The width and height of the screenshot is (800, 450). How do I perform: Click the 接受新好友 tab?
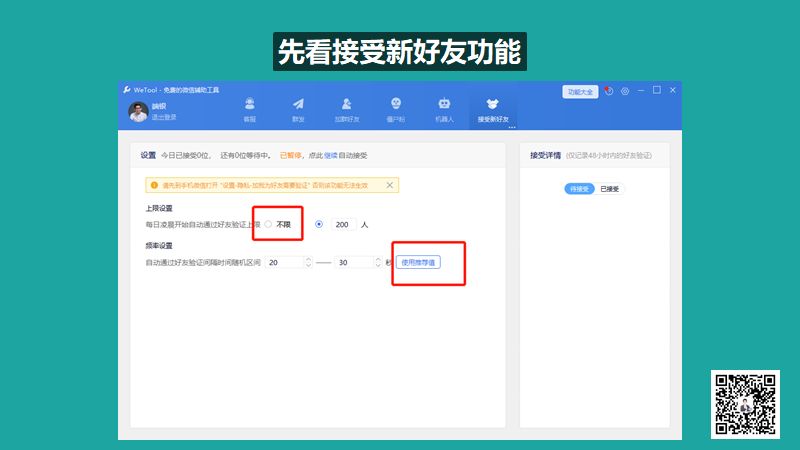tap(491, 109)
